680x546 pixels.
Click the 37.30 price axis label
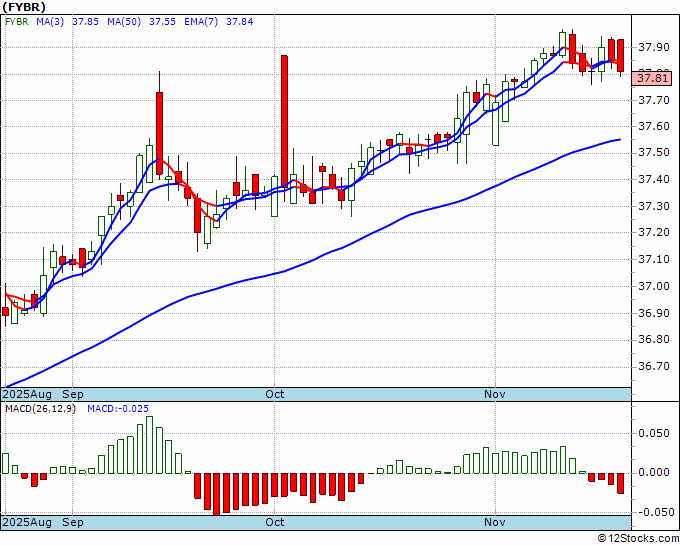pyautogui.click(x=652, y=206)
